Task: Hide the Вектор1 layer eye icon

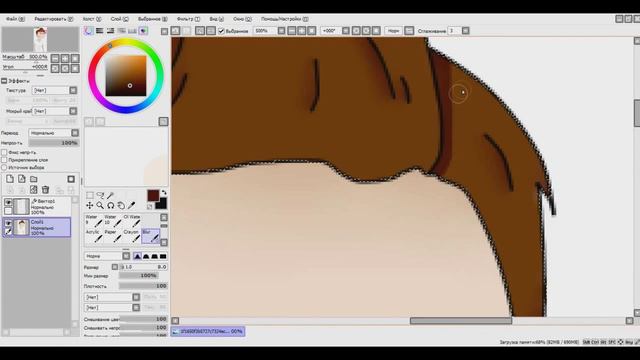Action: coord(8,202)
